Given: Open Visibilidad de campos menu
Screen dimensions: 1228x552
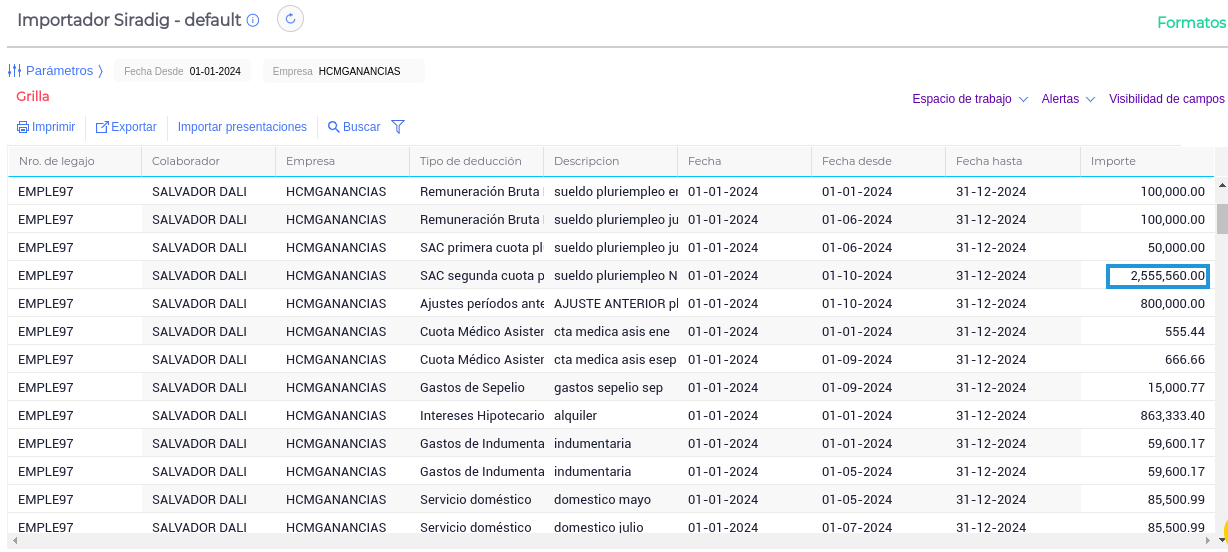Looking at the screenshot, I should 1166,99.
